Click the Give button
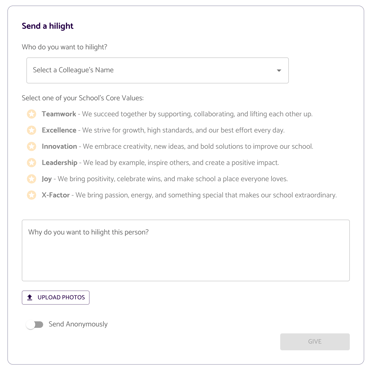 [x=315, y=342]
